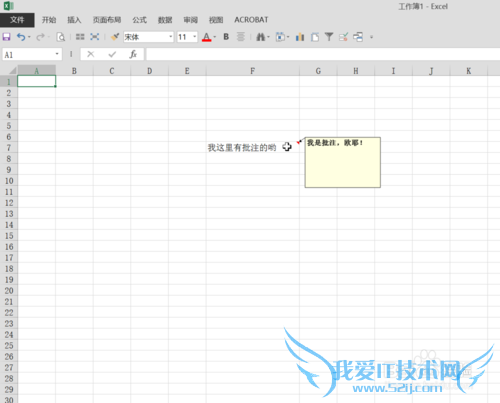Click the Excel app icon in title bar
The image size is (500, 403).
point(8,5)
